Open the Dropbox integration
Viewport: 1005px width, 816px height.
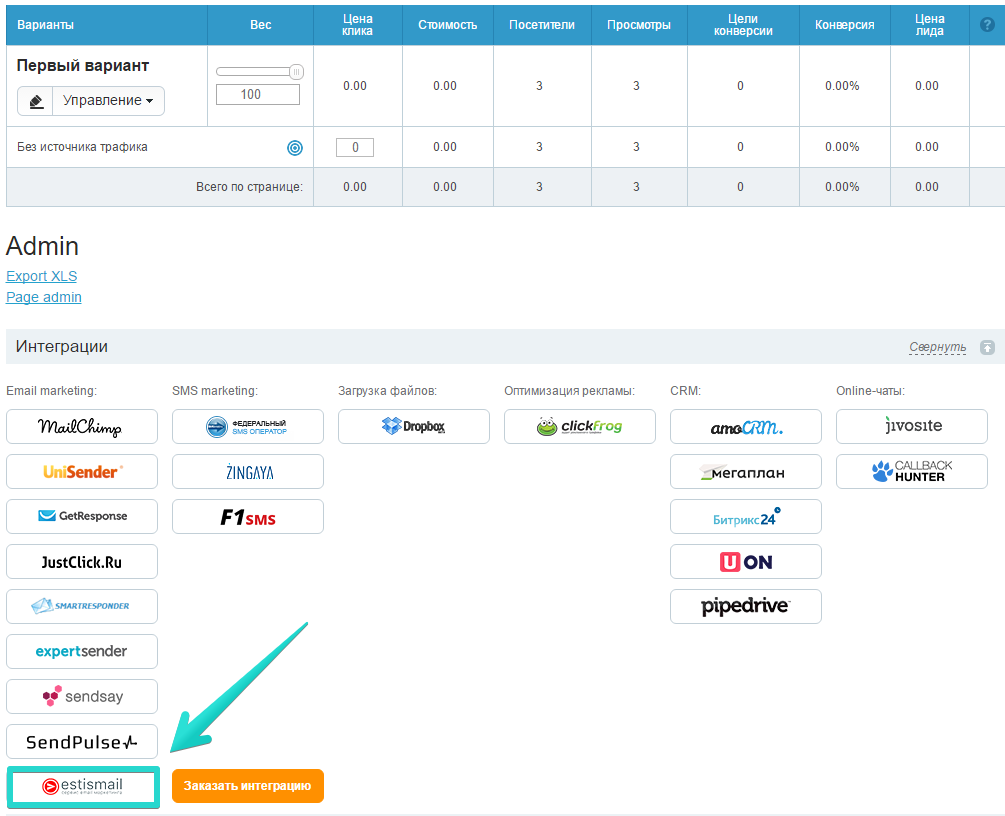pyautogui.click(x=414, y=426)
